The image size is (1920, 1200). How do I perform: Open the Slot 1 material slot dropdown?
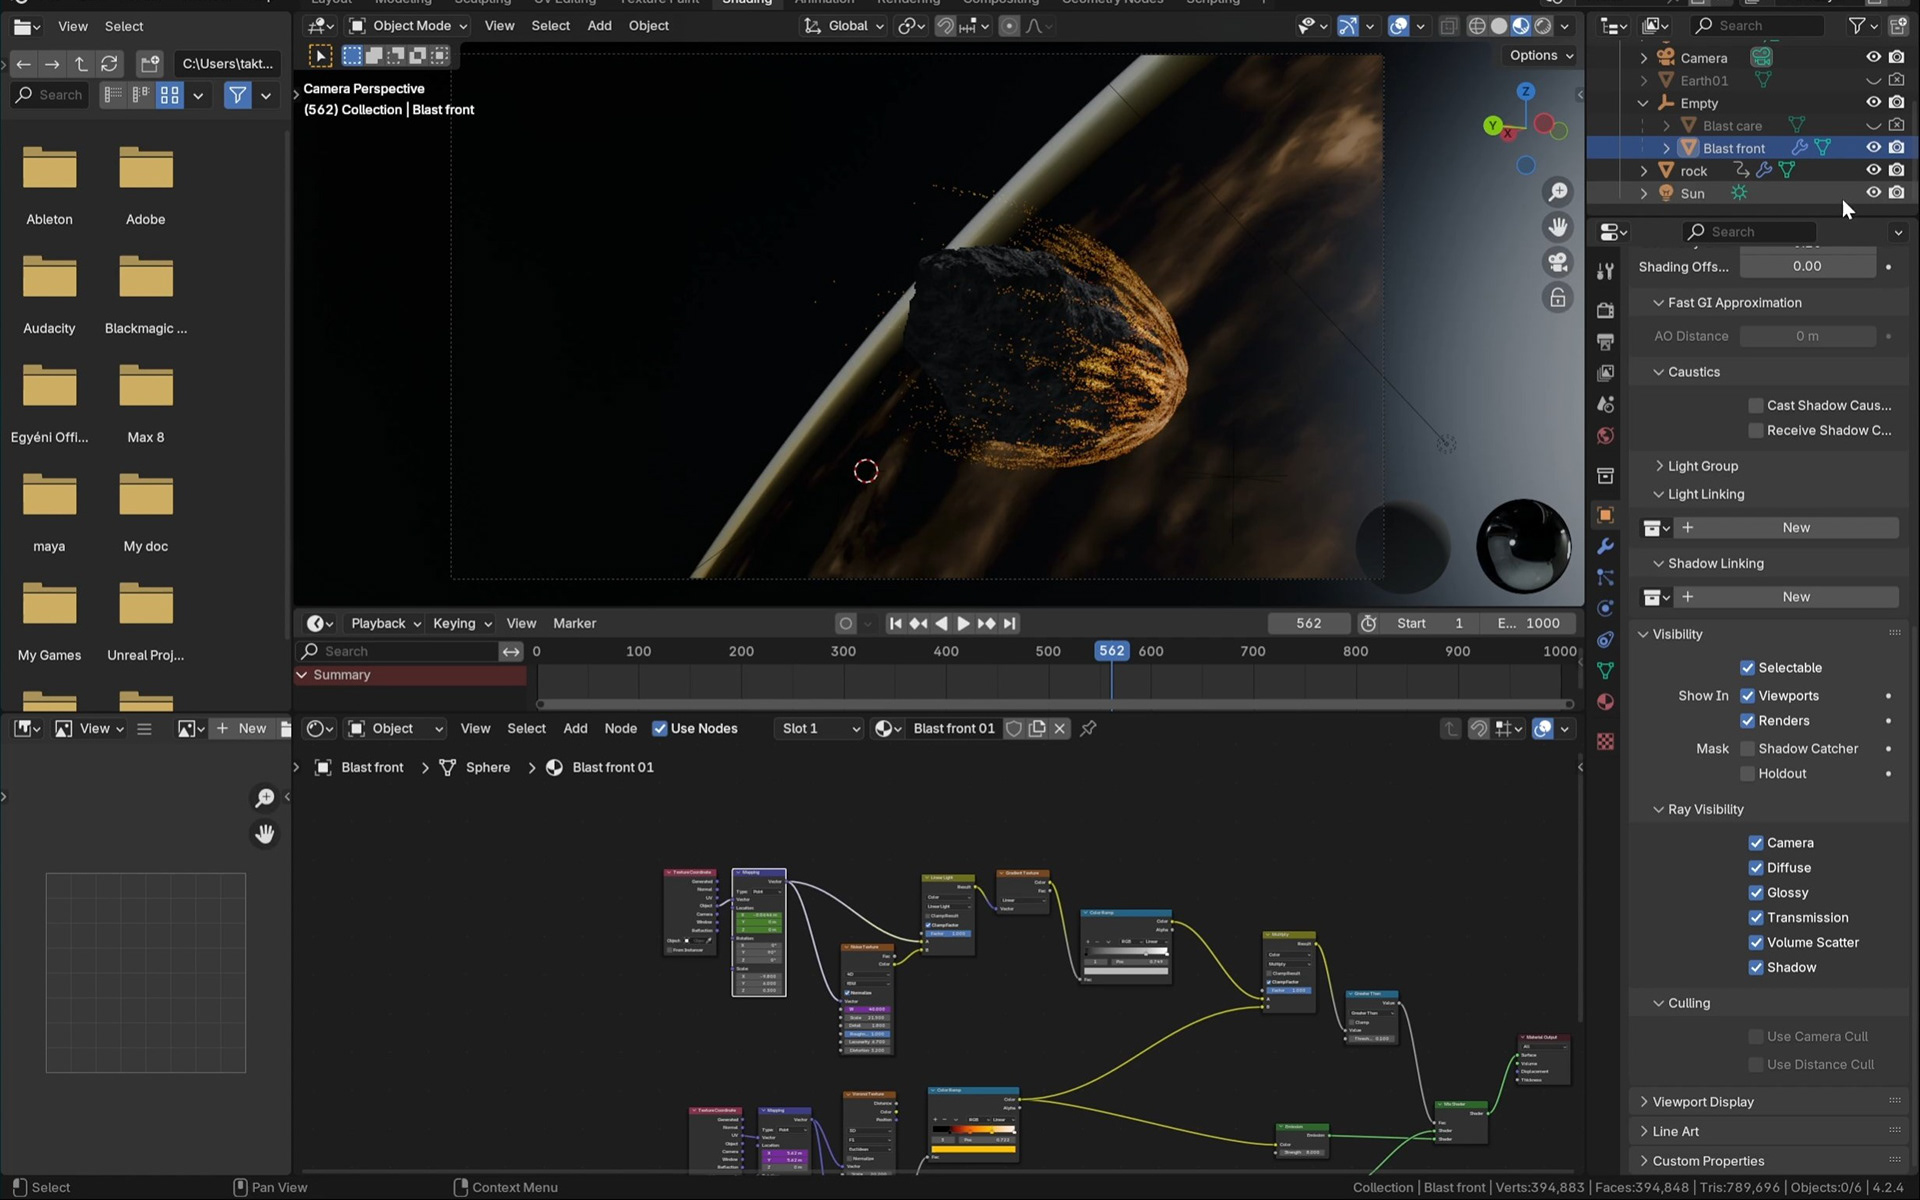[x=819, y=728]
